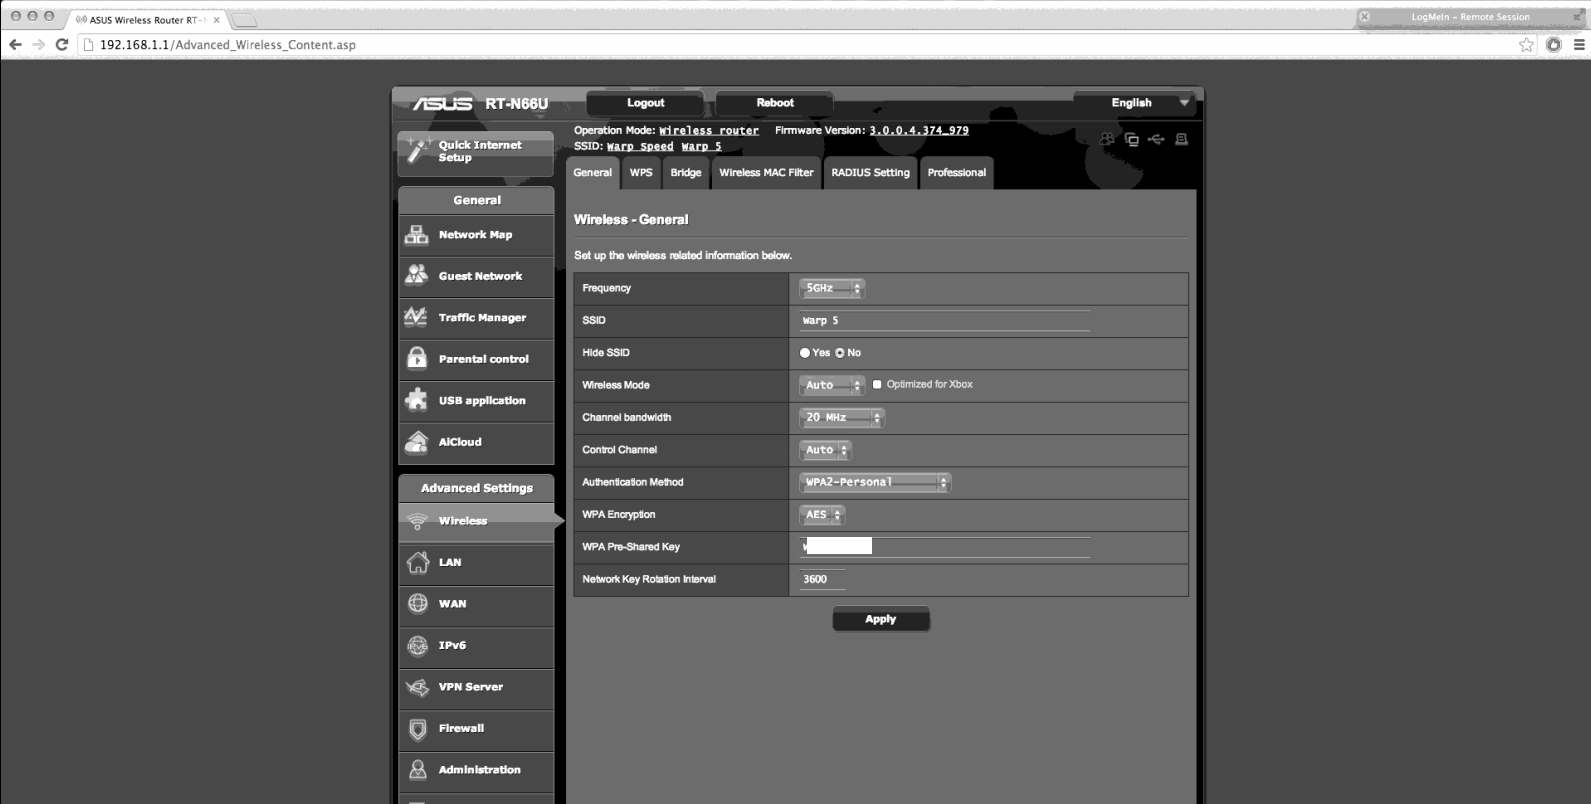The width and height of the screenshot is (1591, 804).
Task: Click the Warp 5 SSID link in header
Action: tap(701, 147)
